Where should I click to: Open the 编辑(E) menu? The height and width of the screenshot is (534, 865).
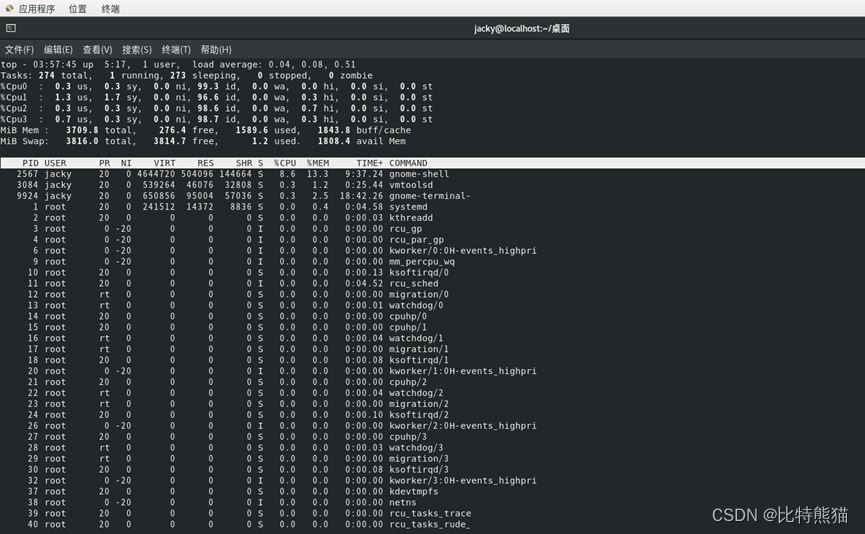tap(58, 49)
